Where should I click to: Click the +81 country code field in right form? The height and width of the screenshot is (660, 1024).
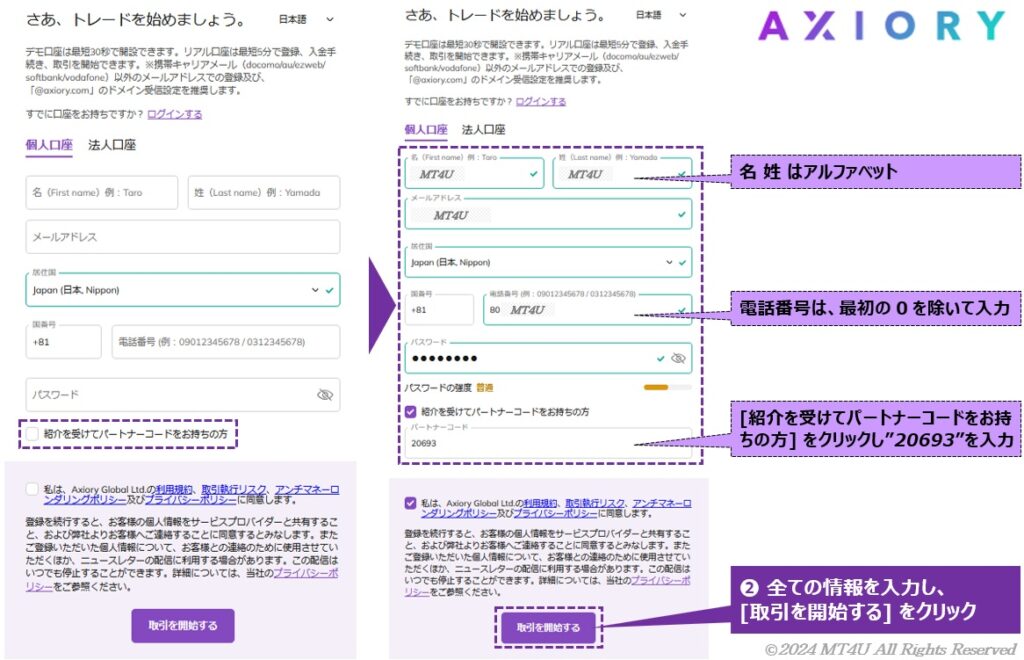(439, 309)
